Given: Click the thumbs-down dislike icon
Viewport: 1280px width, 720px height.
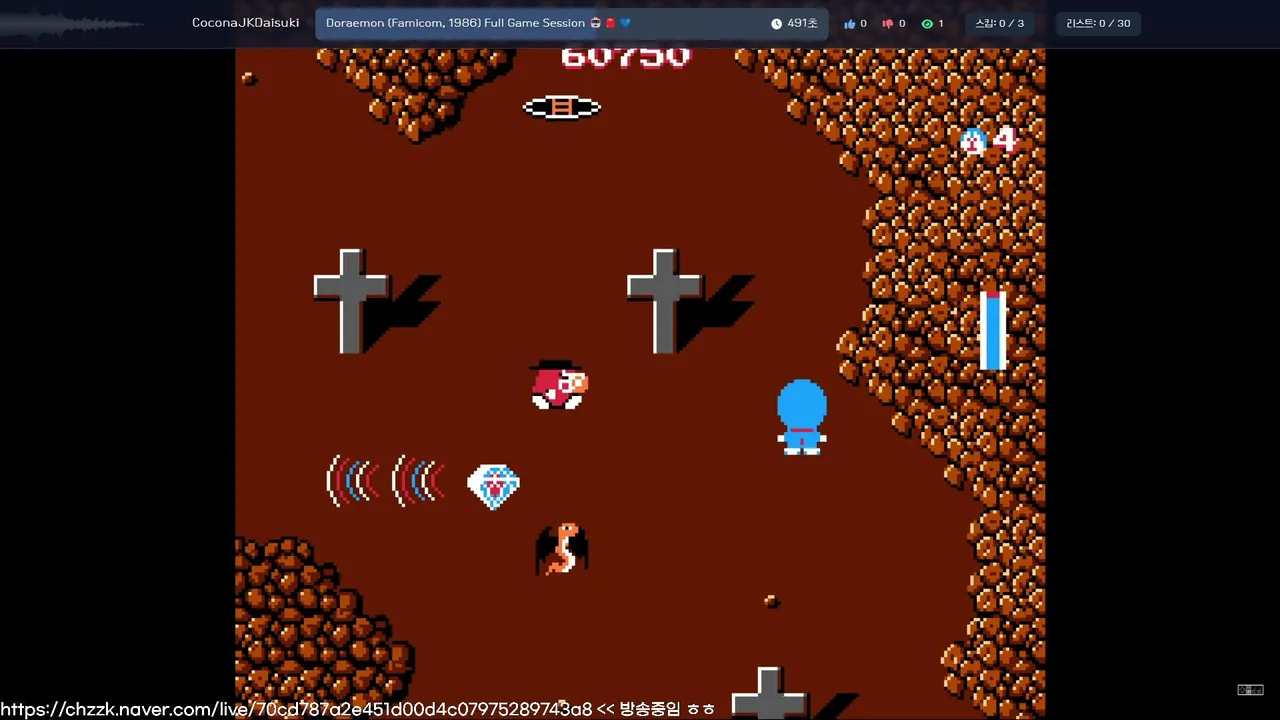Looking at the screenshot, I should pos(887,24).
